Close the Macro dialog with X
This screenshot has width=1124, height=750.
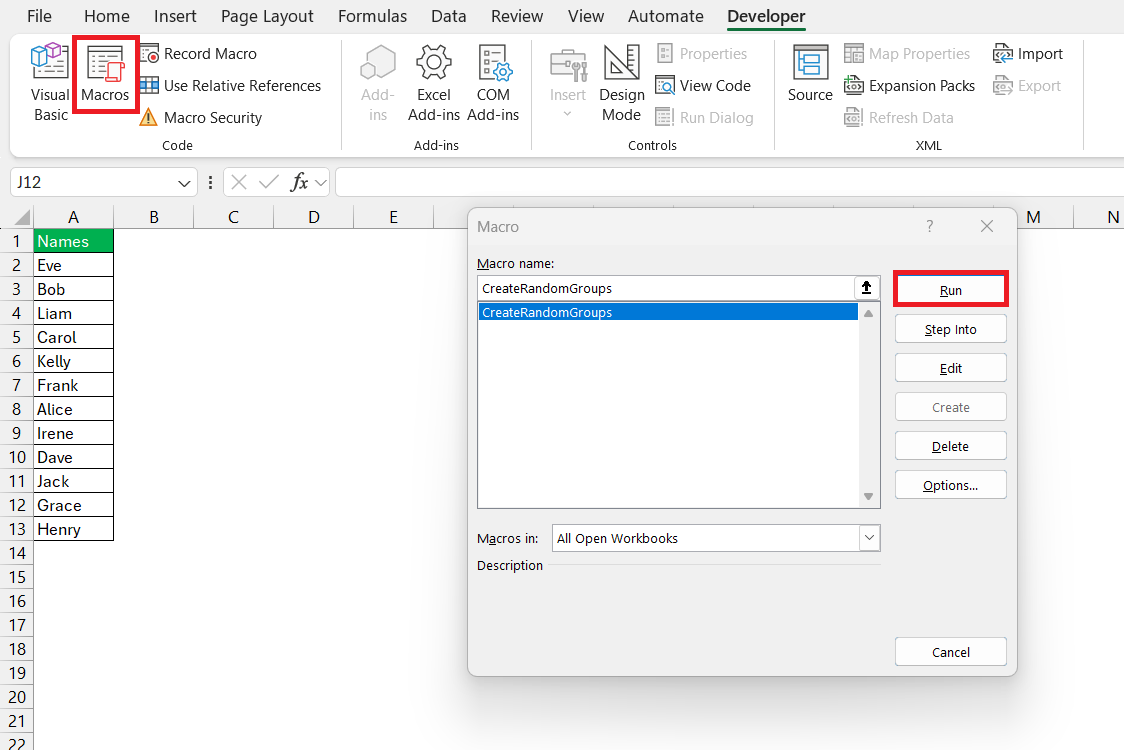(x=987, y=227)
